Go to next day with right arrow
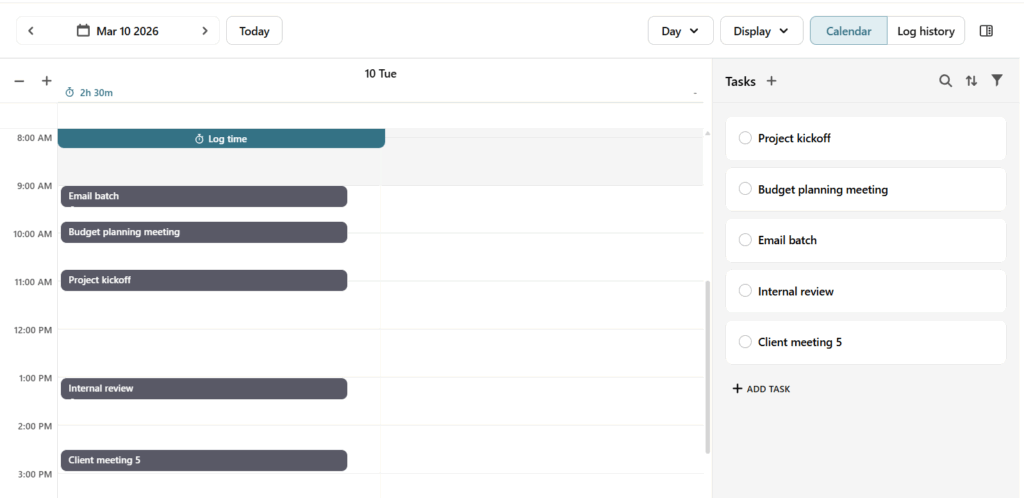 click(205, 31)
